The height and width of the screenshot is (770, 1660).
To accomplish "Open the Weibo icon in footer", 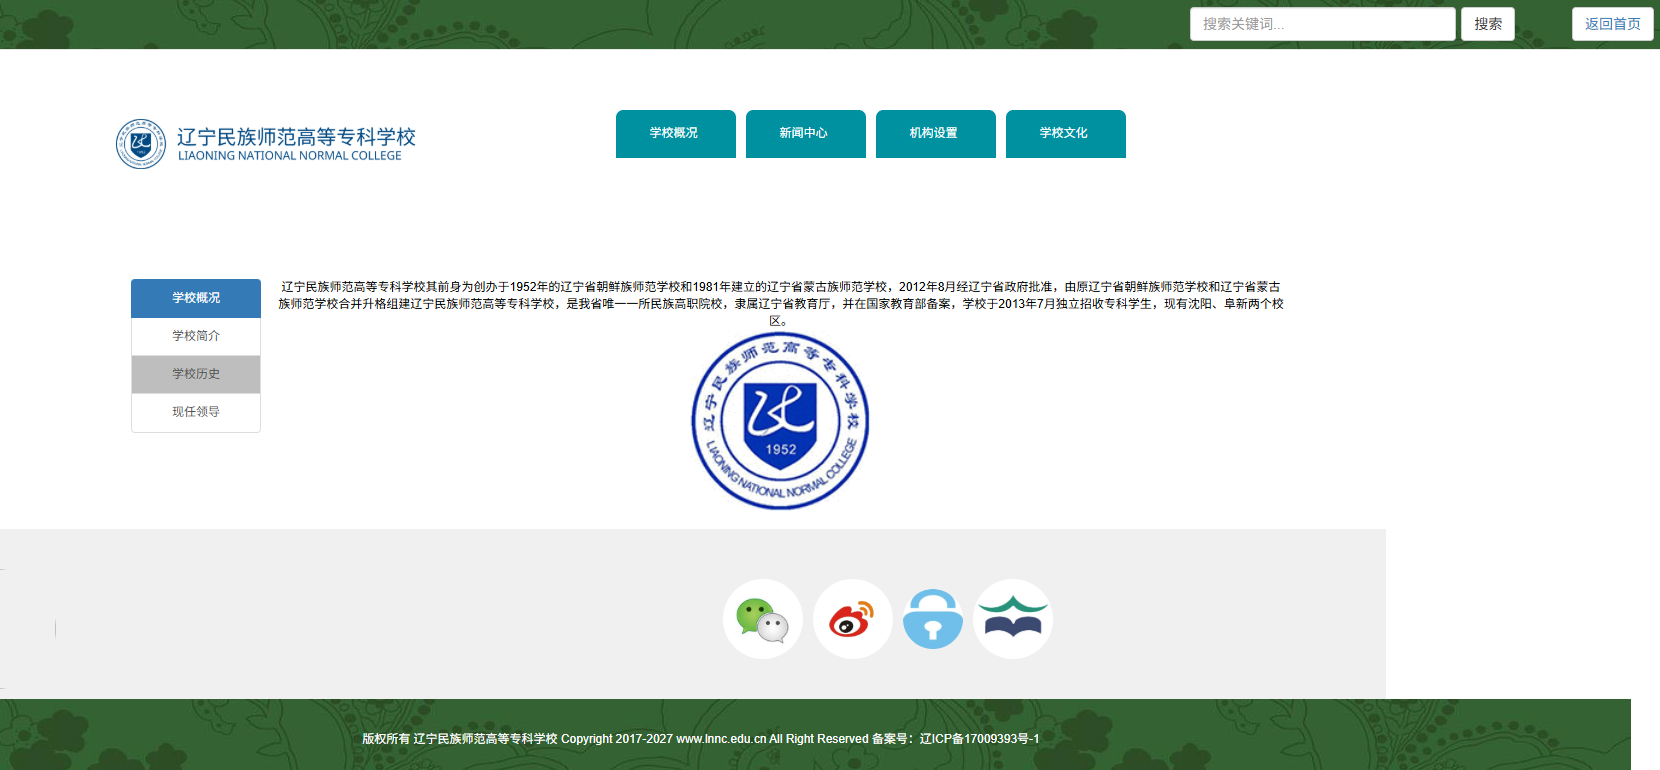I will click(853, 619).
